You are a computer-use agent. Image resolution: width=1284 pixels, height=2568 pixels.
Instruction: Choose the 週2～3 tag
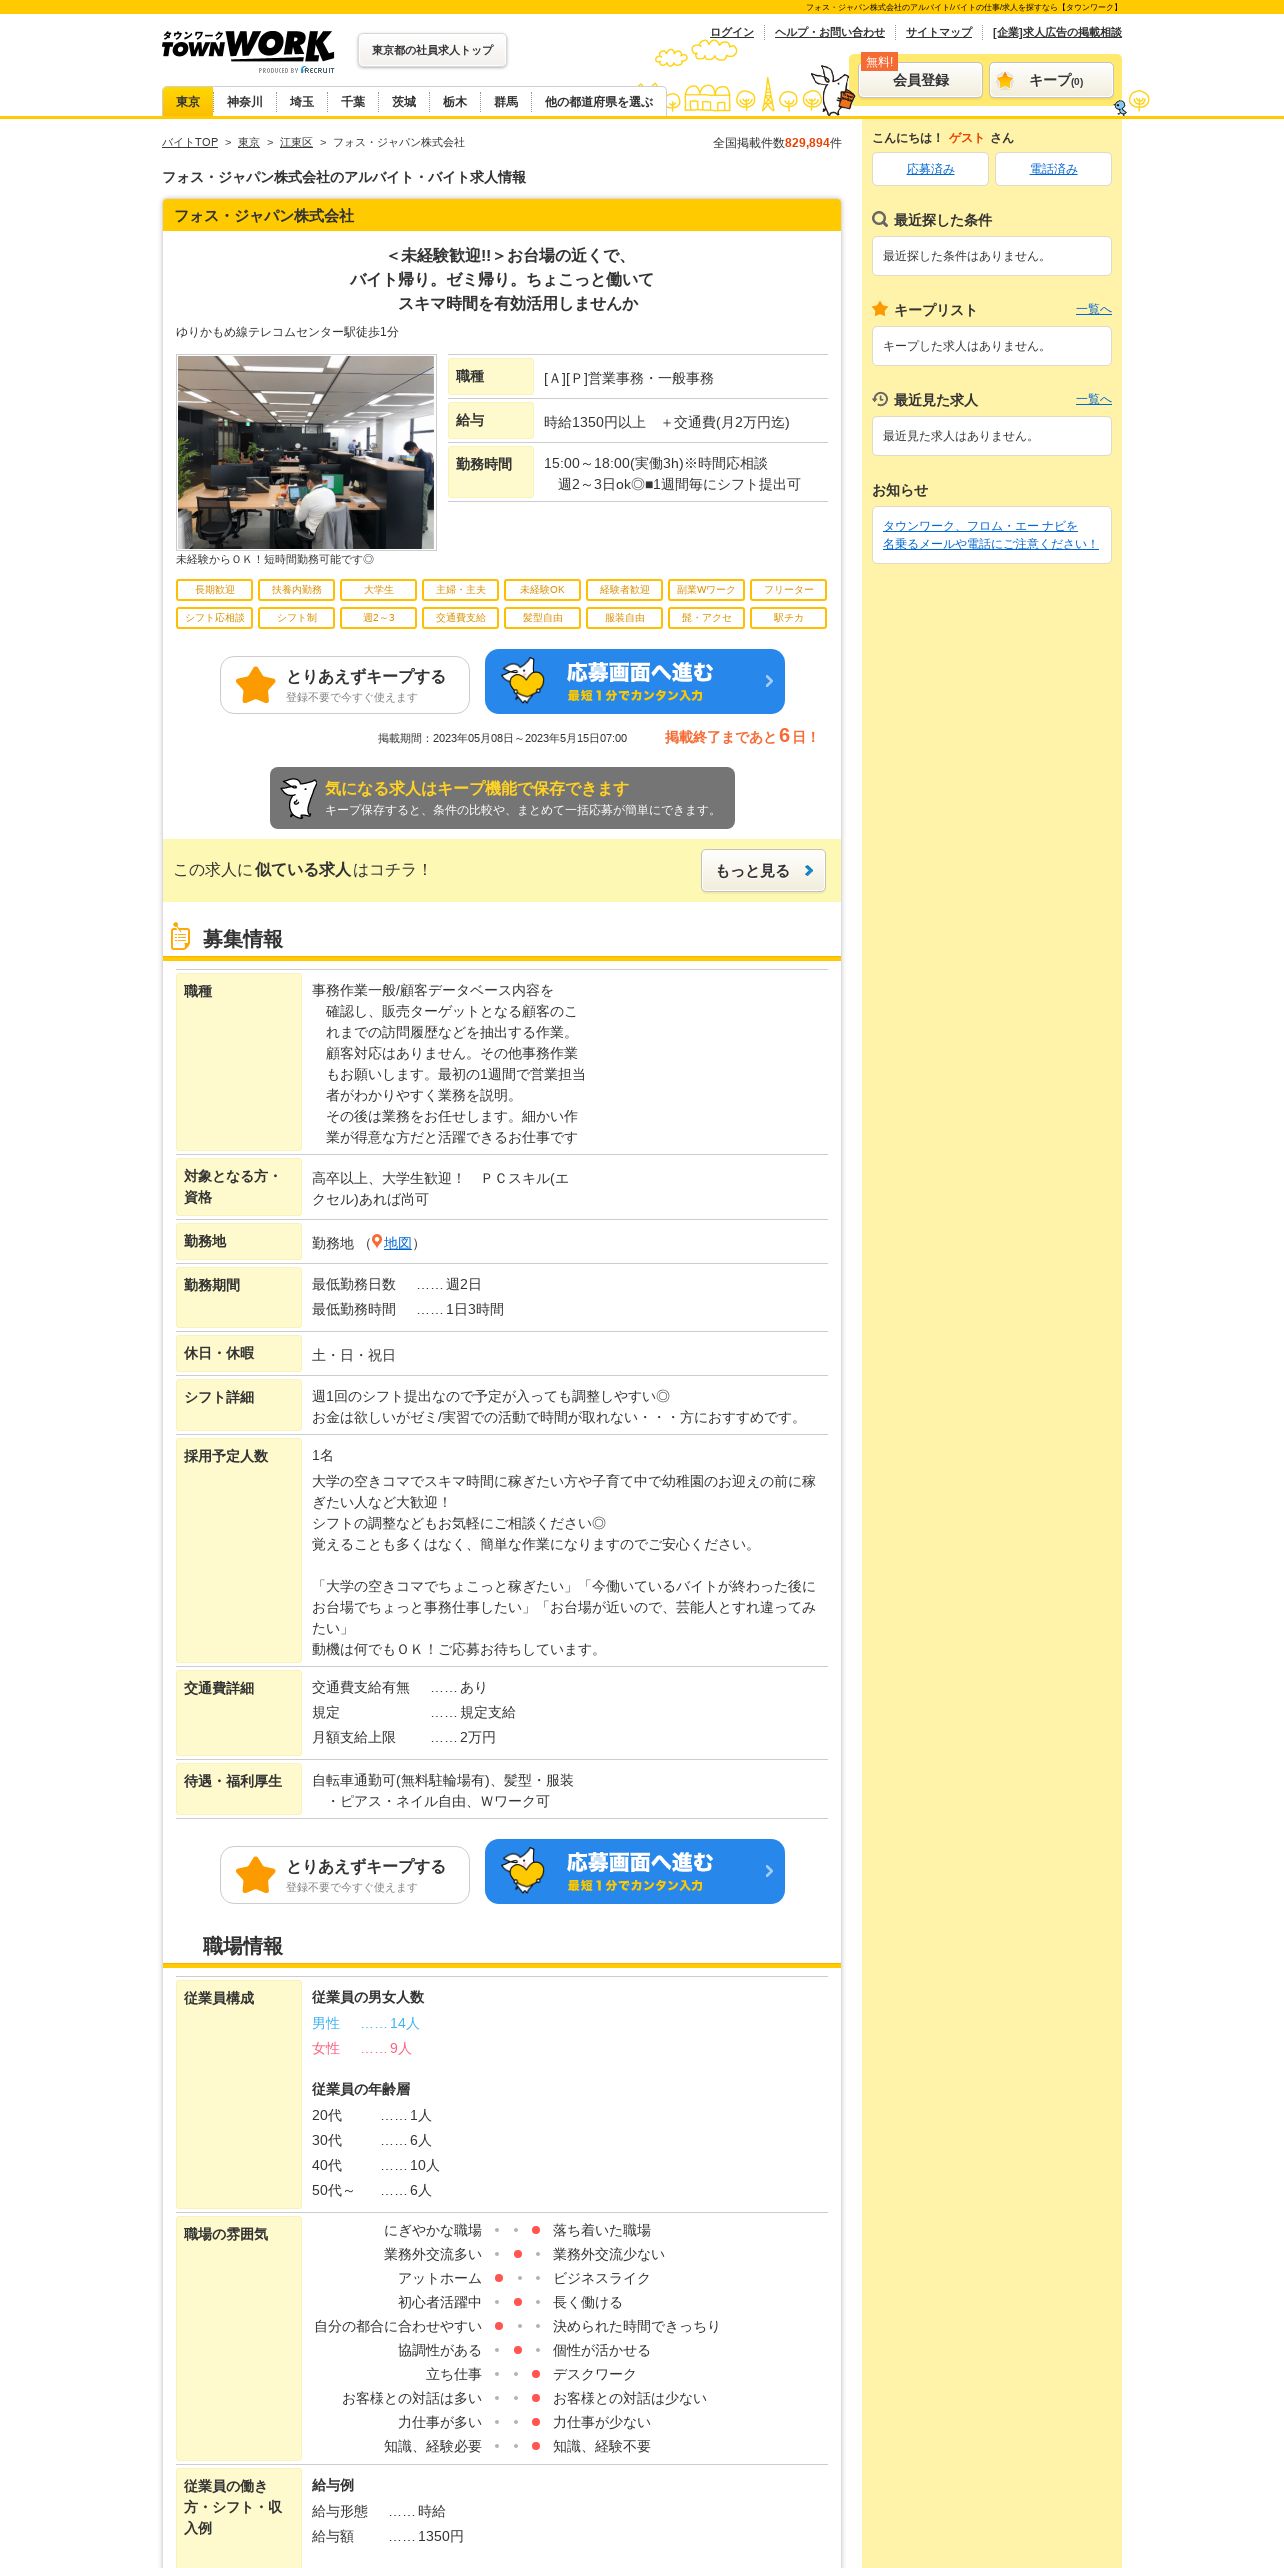pos(378,618)
